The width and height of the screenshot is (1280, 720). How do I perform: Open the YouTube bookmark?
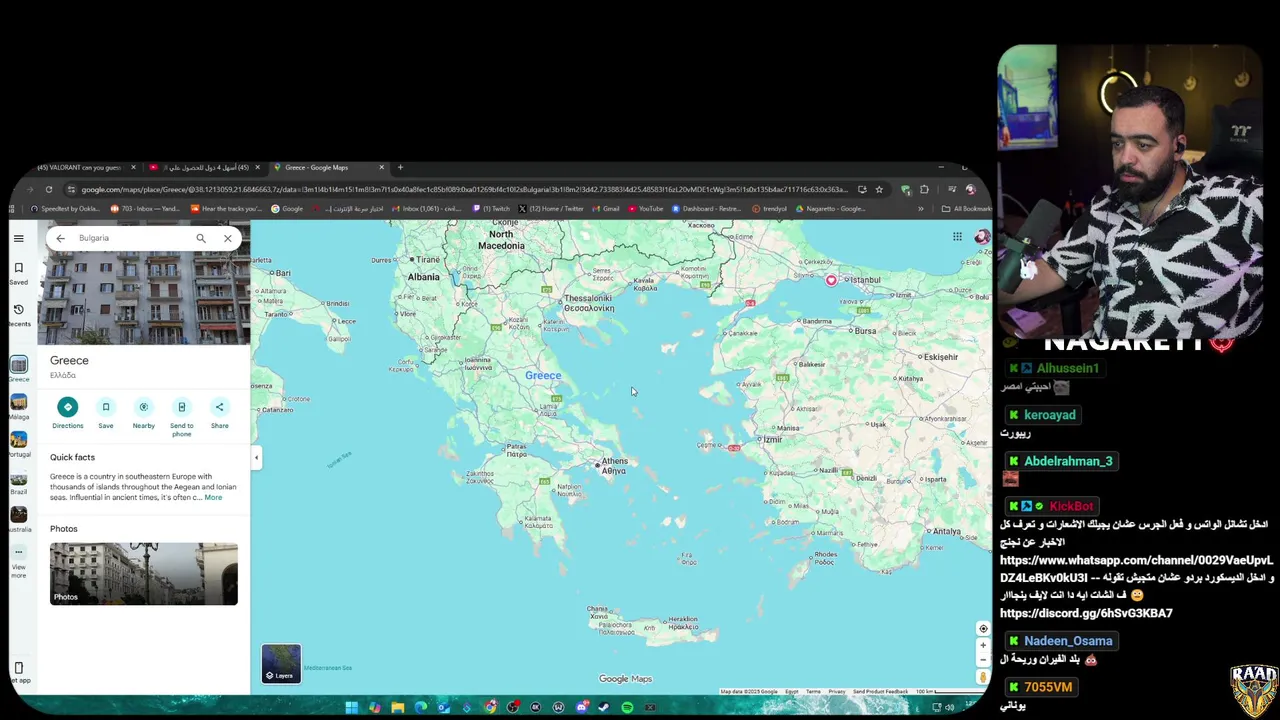point(645,209)
